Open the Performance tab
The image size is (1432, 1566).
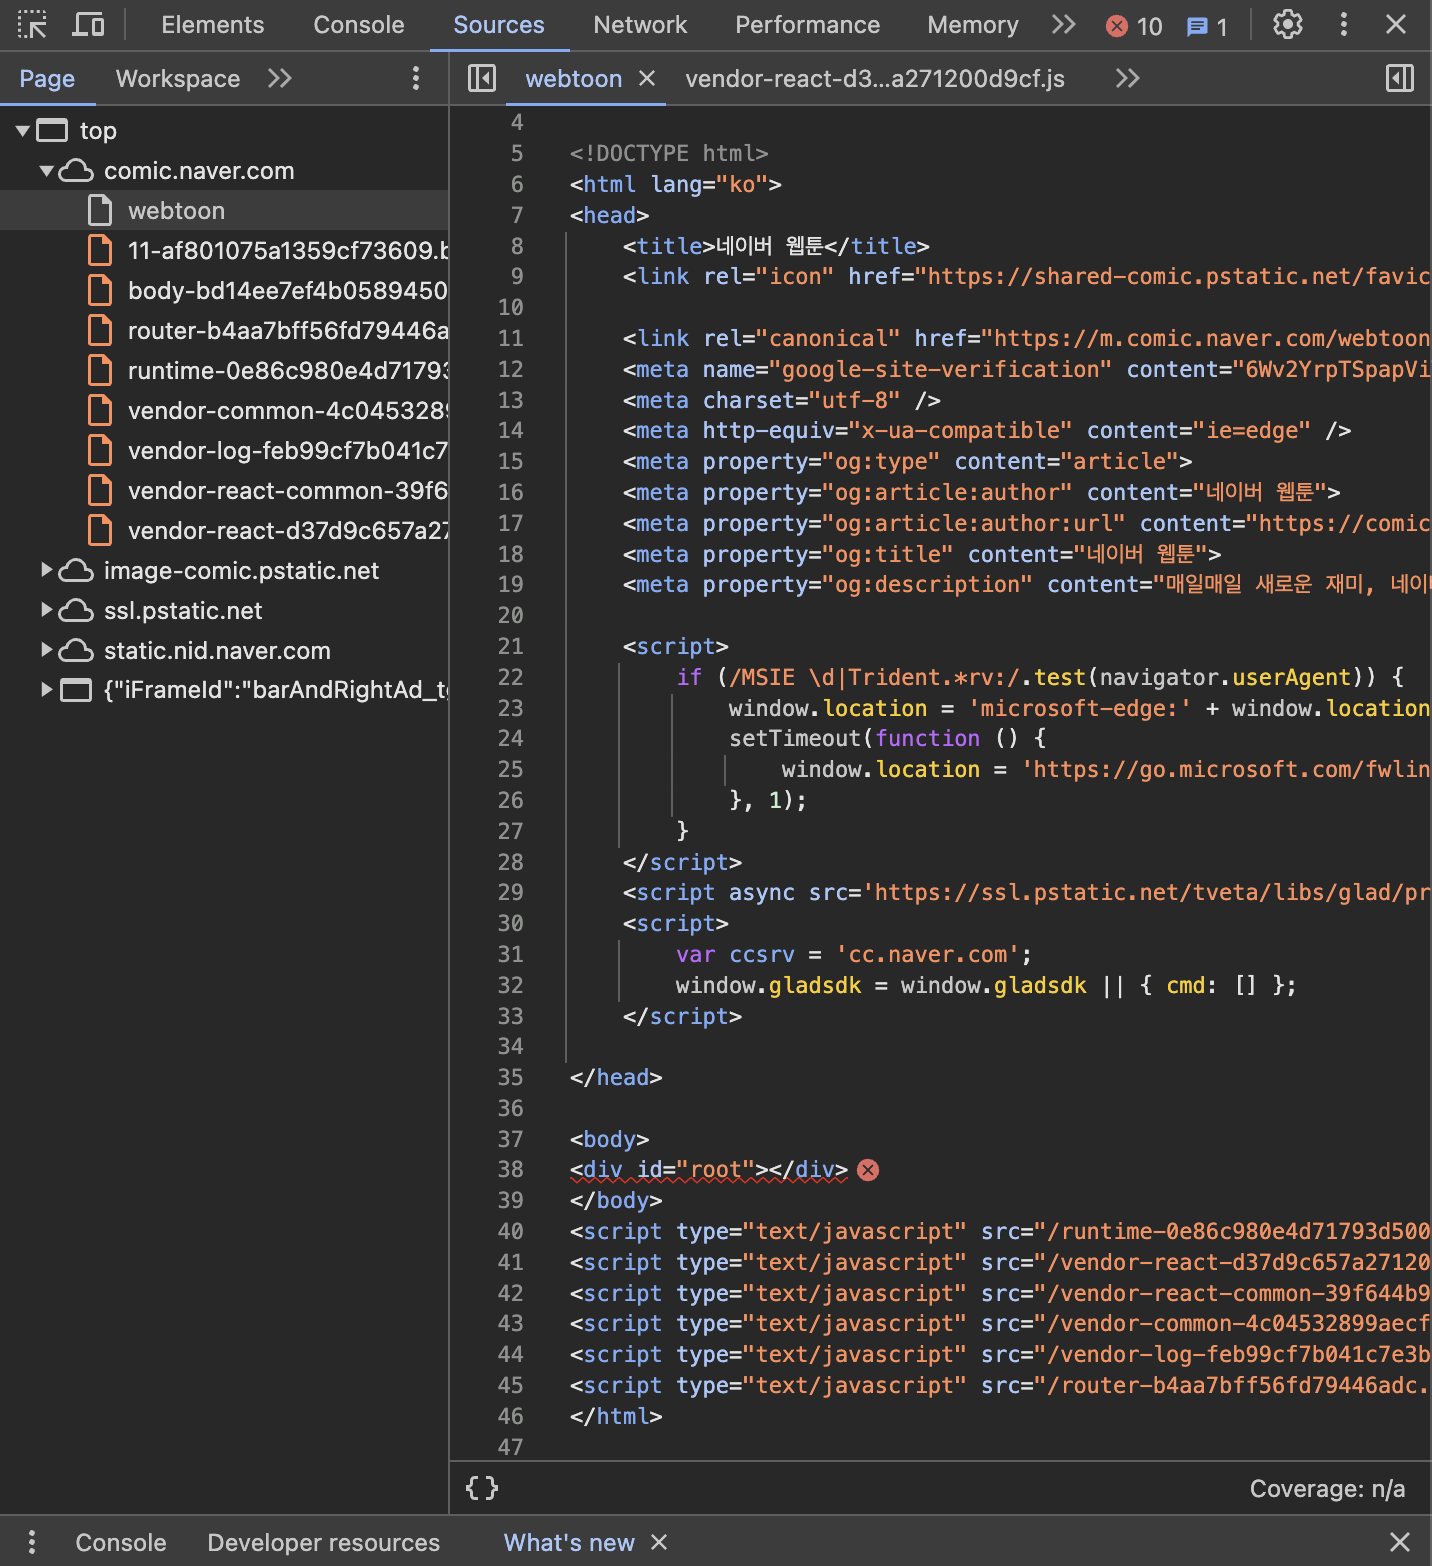808,25
